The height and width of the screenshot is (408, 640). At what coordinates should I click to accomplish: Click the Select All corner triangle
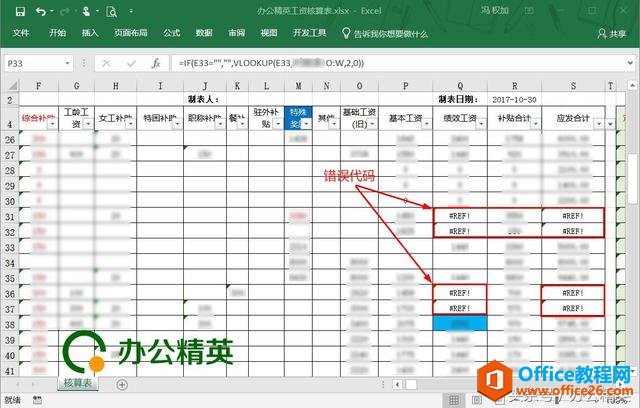(13, 86)
